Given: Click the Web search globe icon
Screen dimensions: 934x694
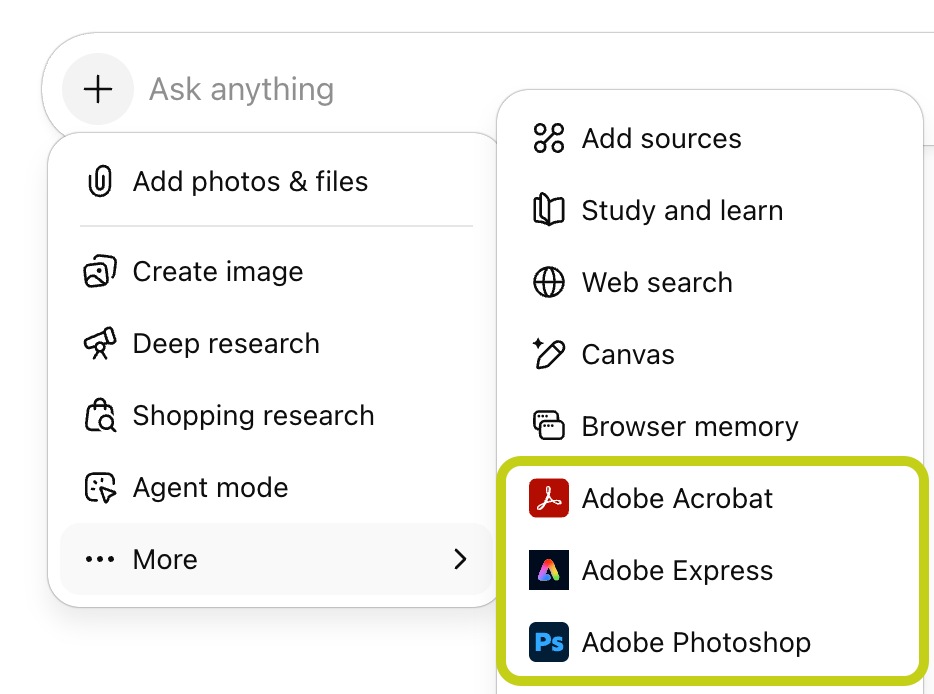Looking at the screenshot, I should coord(547,282).
